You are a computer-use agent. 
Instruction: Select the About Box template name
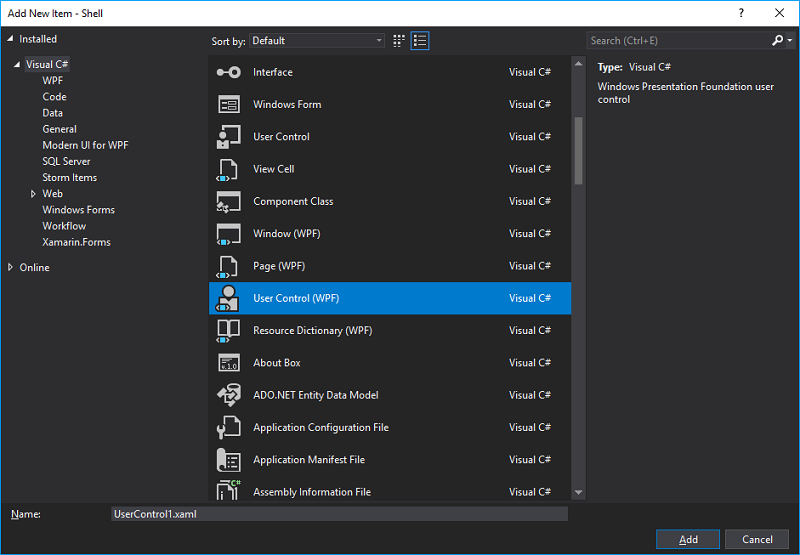[x=277, y=363]
